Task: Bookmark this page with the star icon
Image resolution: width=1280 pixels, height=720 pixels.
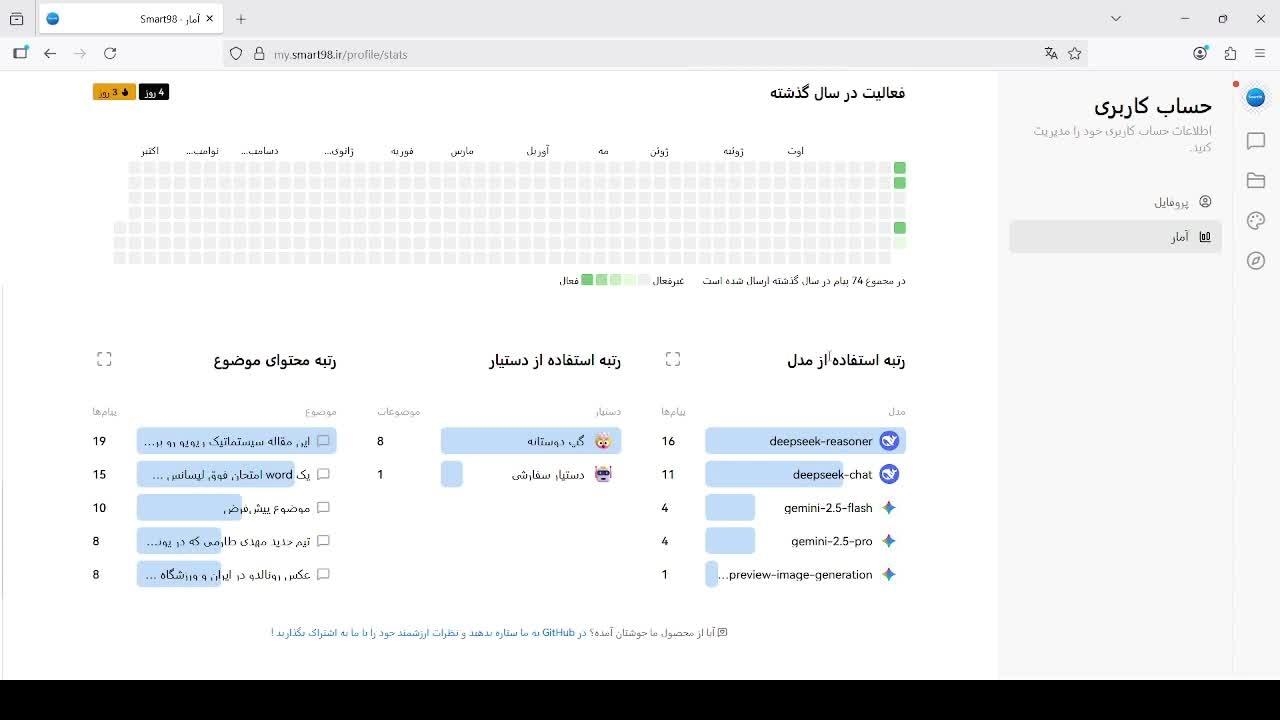Action: tap(1075, 54)
